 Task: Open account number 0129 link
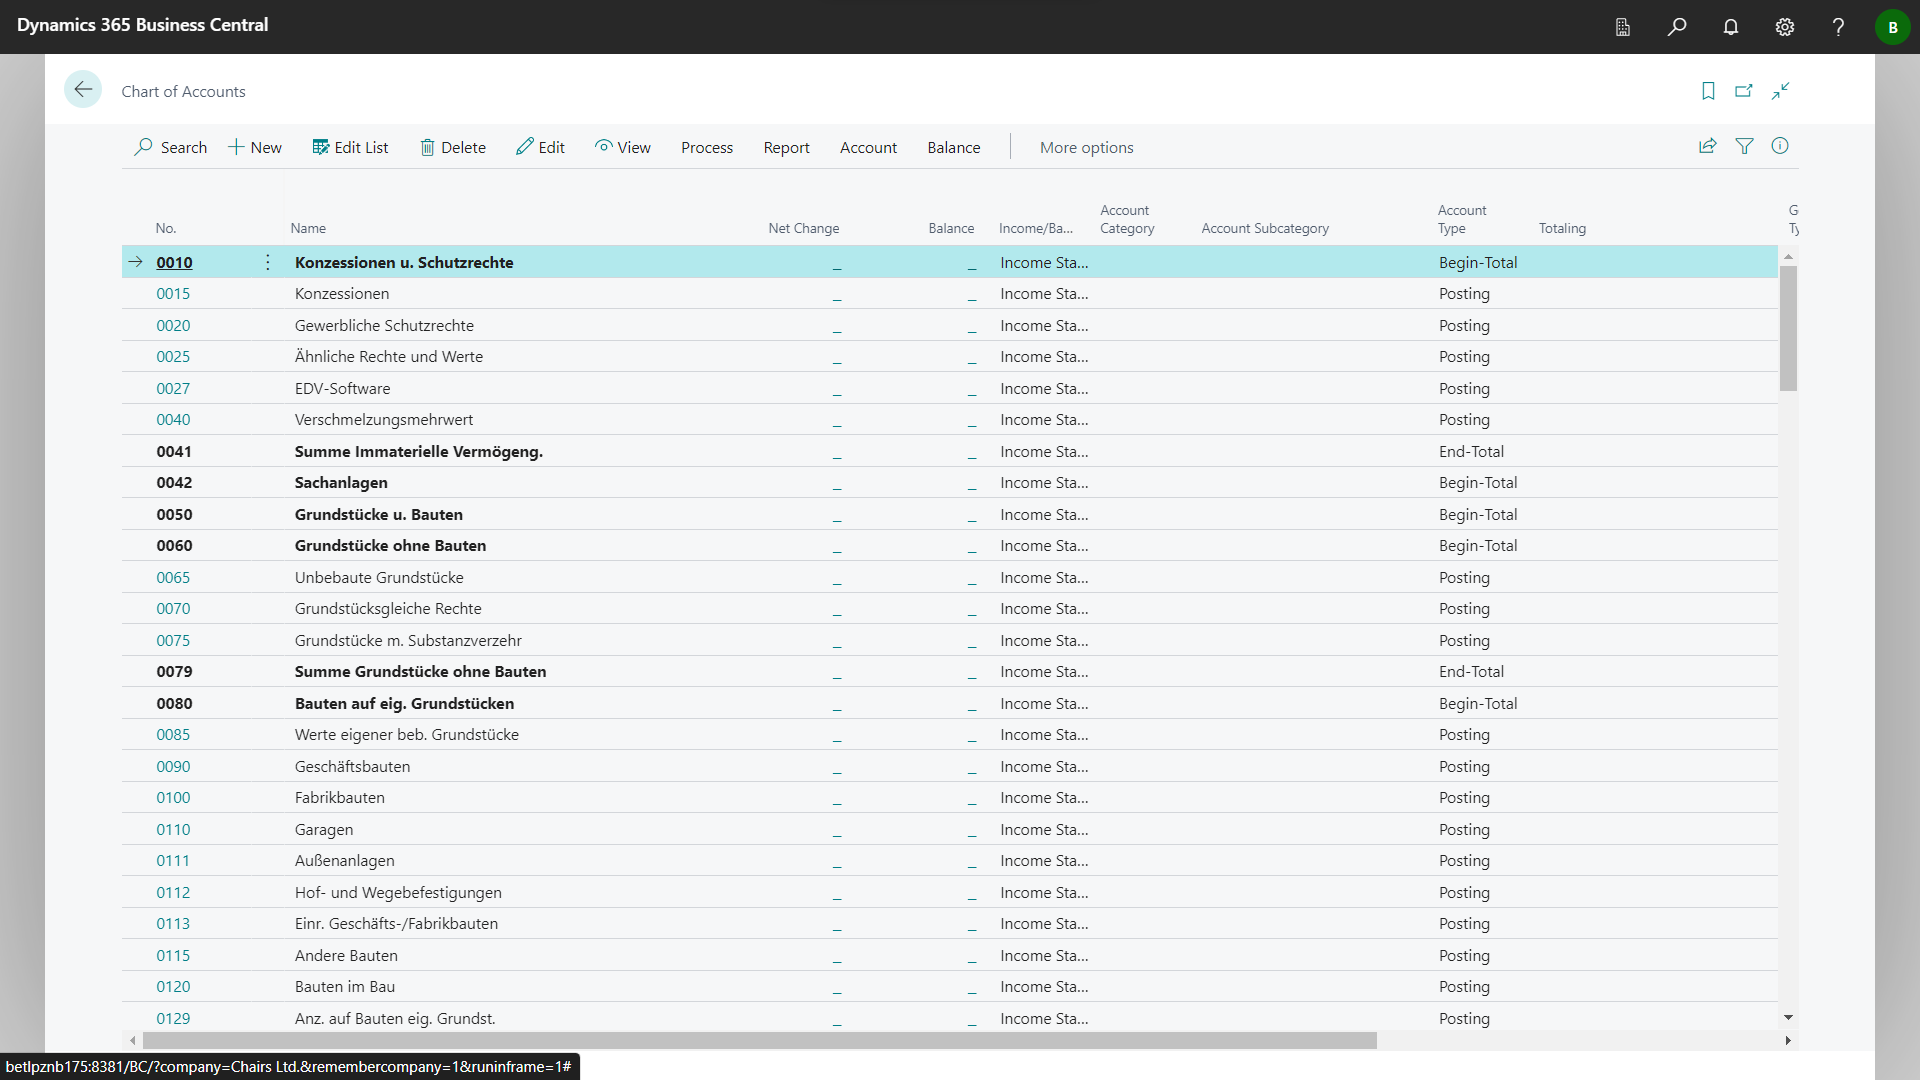click(x=173, y=1018)
